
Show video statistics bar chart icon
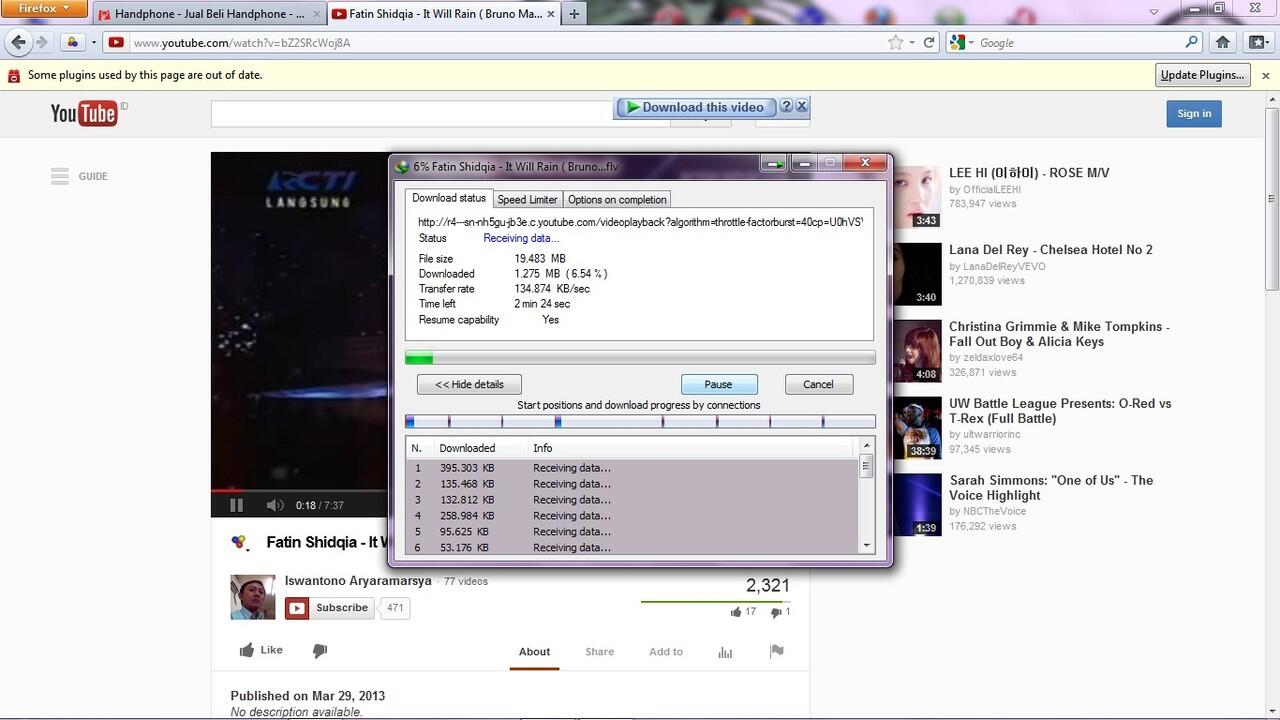[725, 652]
